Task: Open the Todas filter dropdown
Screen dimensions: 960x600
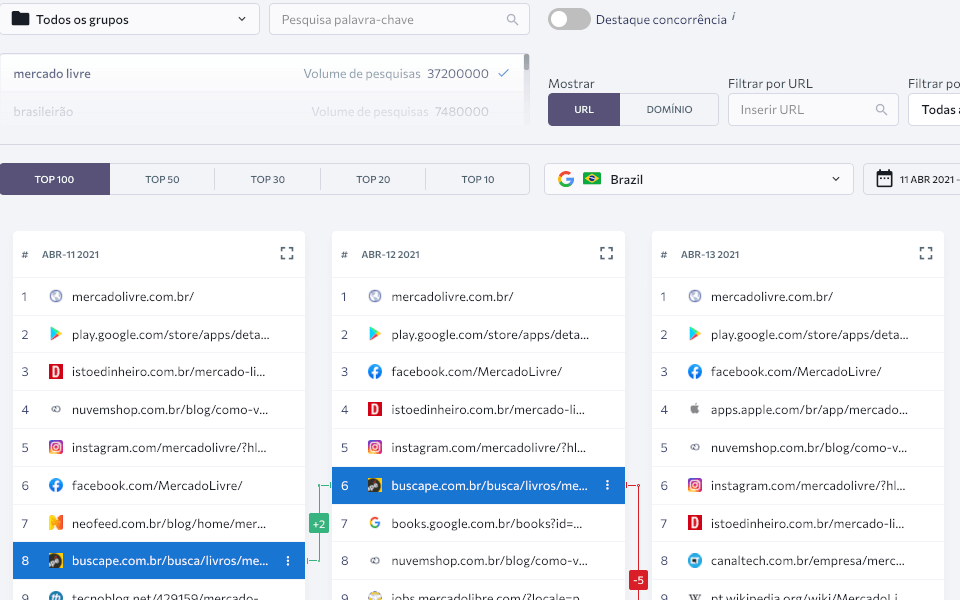Action: (934, 110)
